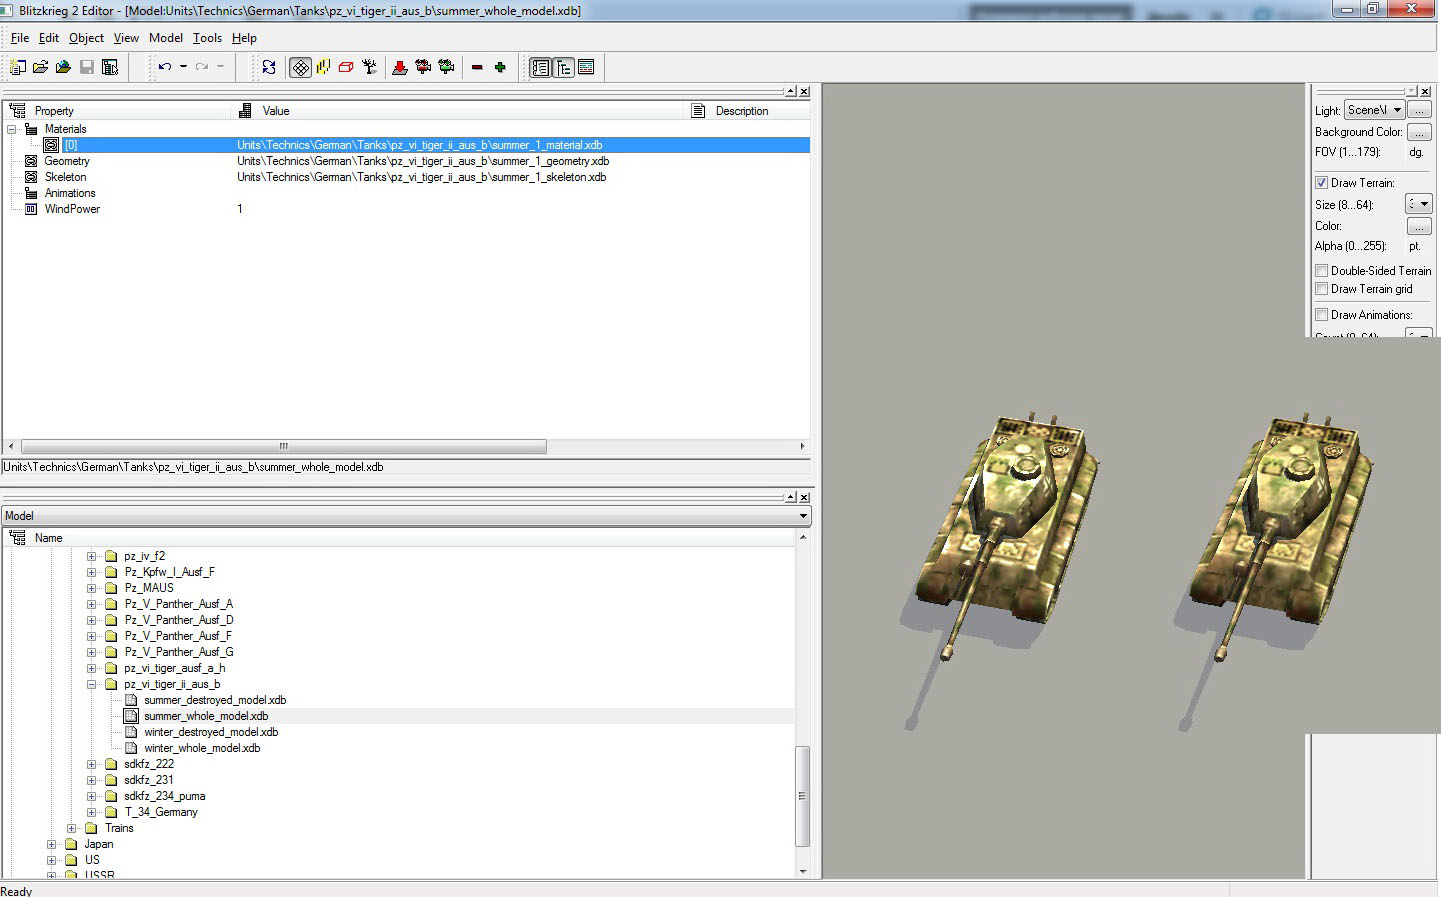Open the Model menu

coord(166,38)
